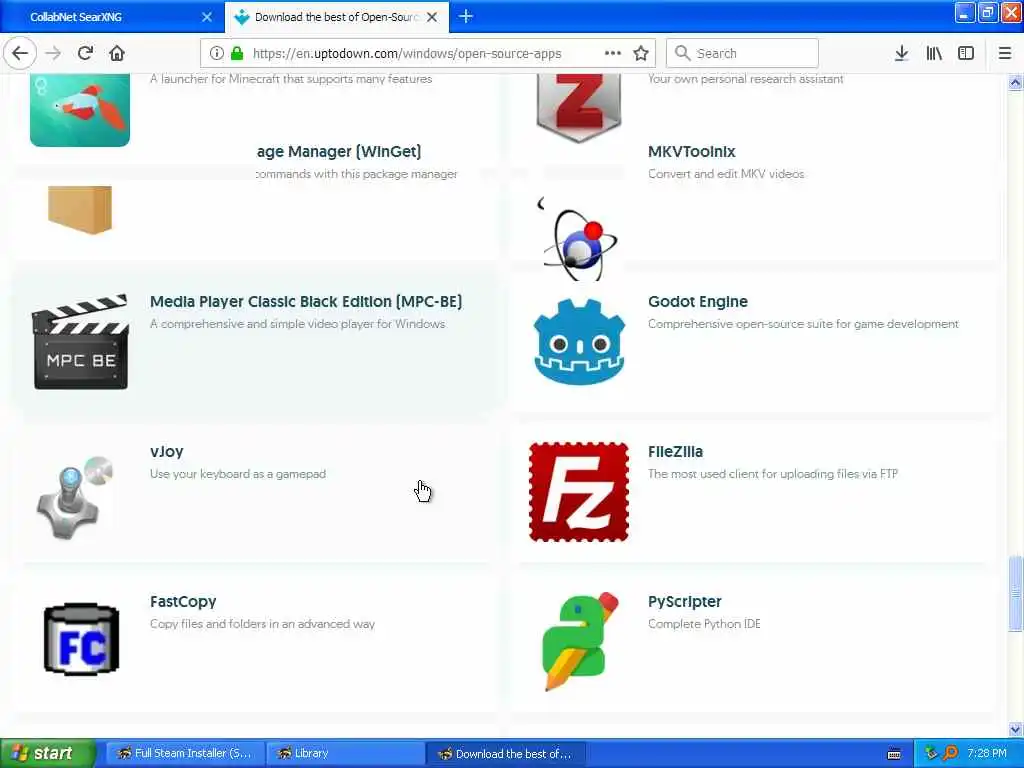
Task: Open the Windows Start menu
Action: (x=47, y=753)
